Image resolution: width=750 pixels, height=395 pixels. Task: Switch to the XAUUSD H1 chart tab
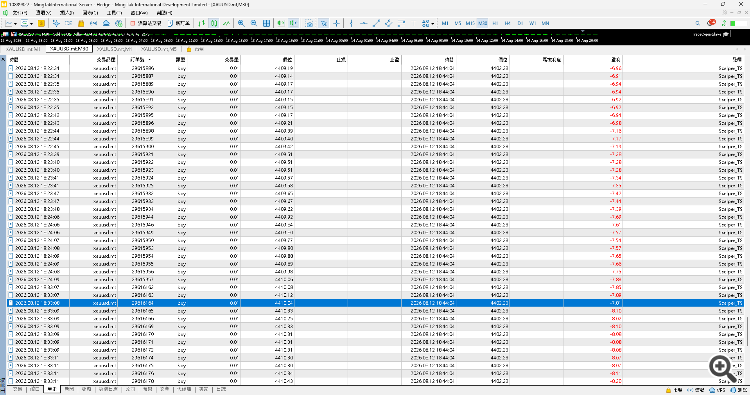coord(115,49)
